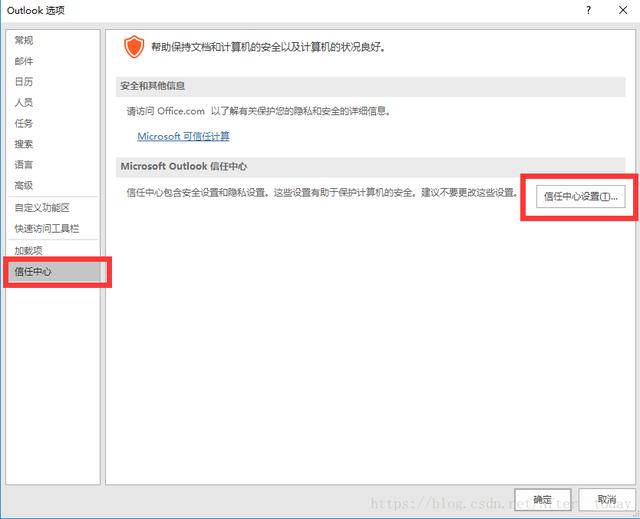Click the Microsoft Outlook 信任中心 header
Image resolution: width=640 pixels, height=519 pixels.
tap(371, 166)
